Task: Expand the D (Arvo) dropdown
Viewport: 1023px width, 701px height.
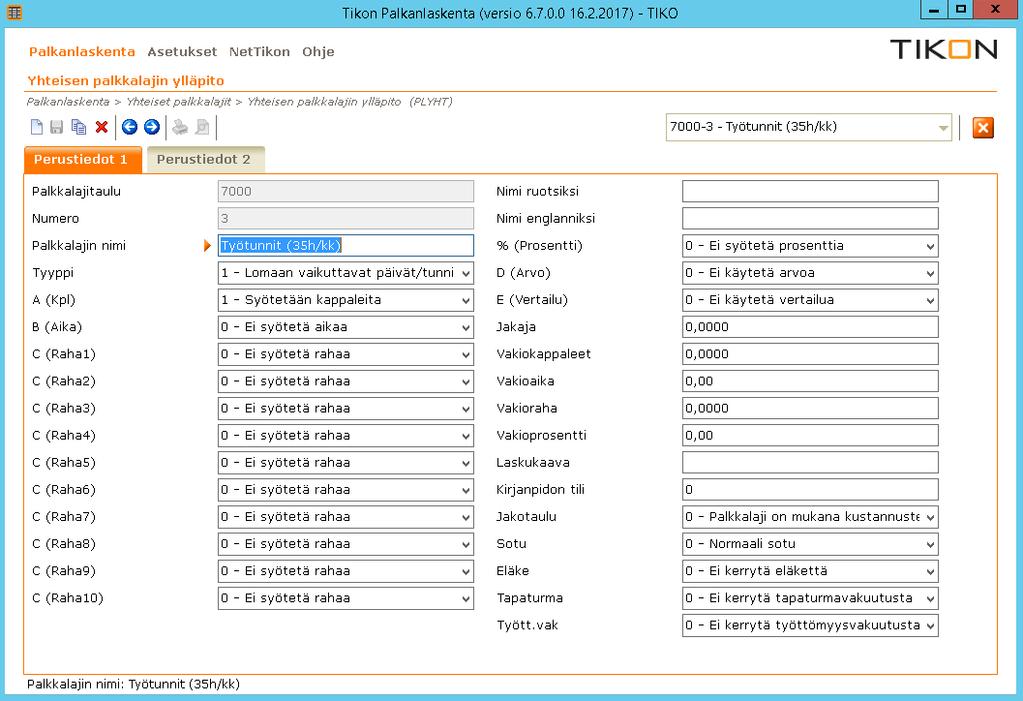Action: 930,273
